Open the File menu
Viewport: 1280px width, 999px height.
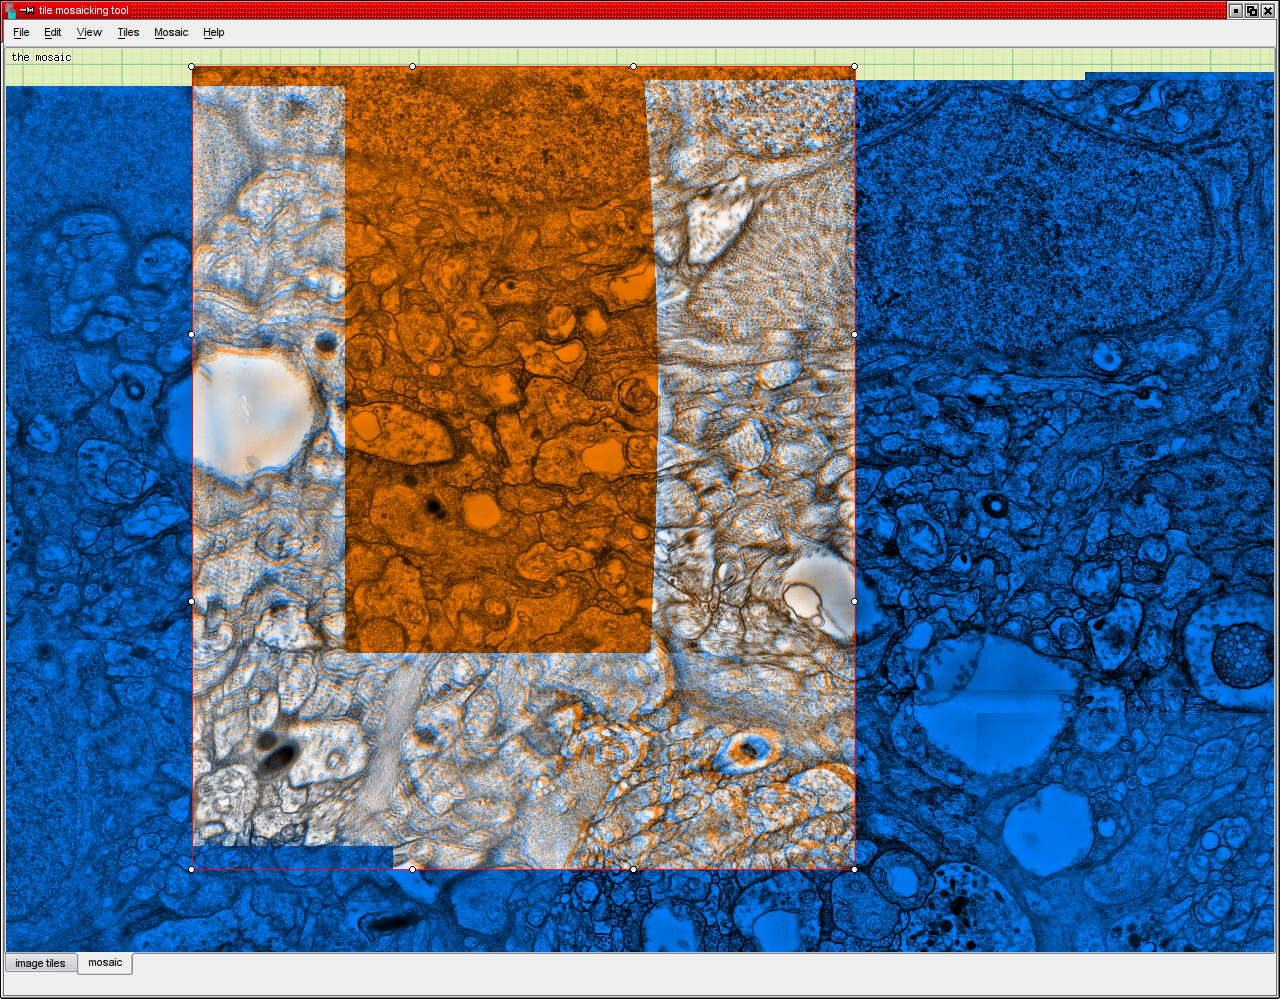[x=21, y=32]
